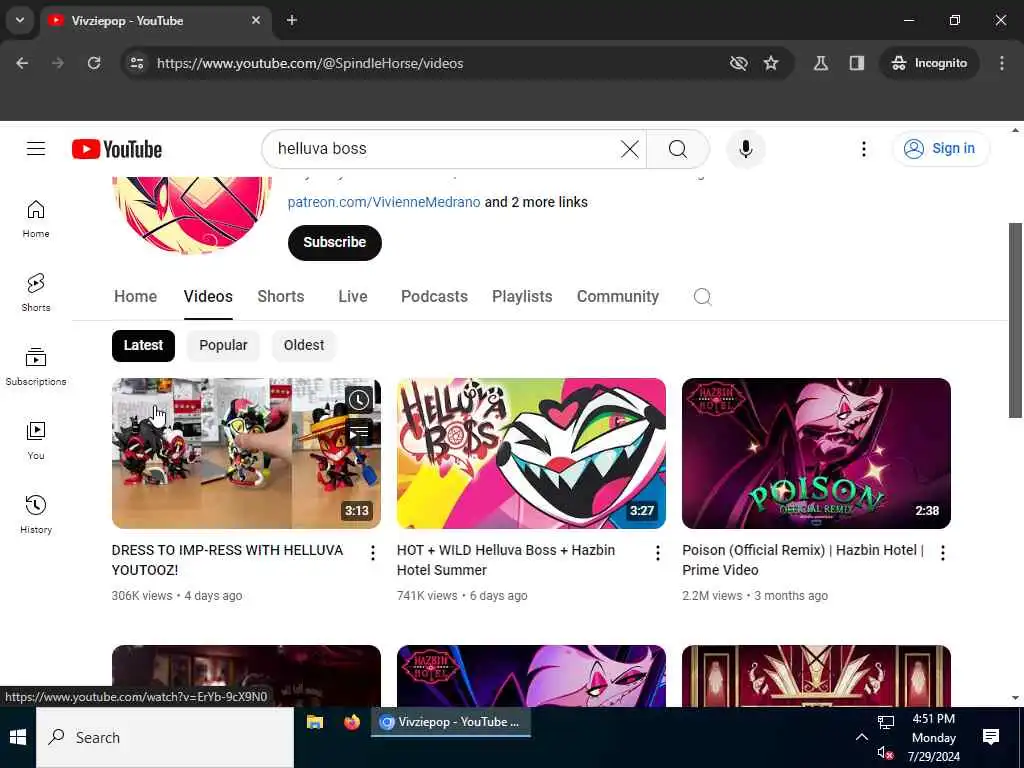This screenshot has width=1024, height=768.
Task: Subscribe to the Vivziepop channel
Action: point(334,242)
